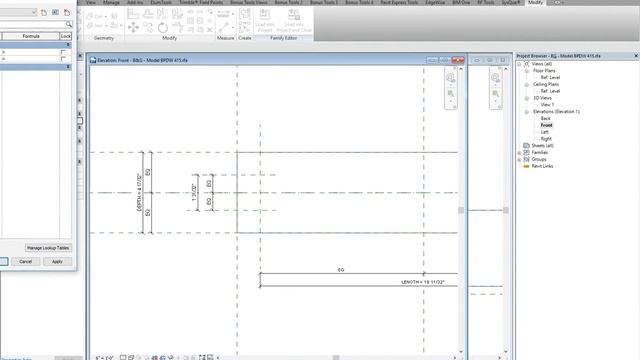Open the Right elevation in Project Browser
Viewport: 640px width, 360px height.
pyautogui.click(x=546, y=139)
